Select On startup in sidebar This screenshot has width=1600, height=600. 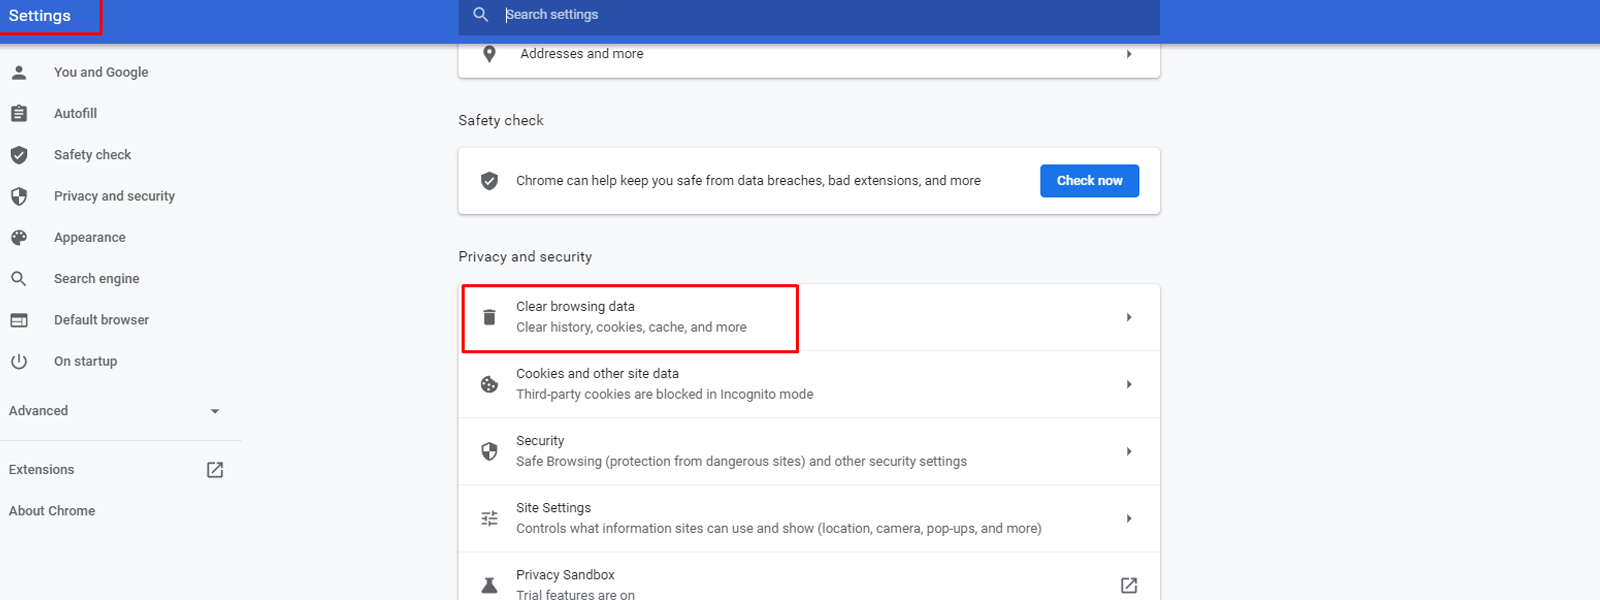coord(85,361)
